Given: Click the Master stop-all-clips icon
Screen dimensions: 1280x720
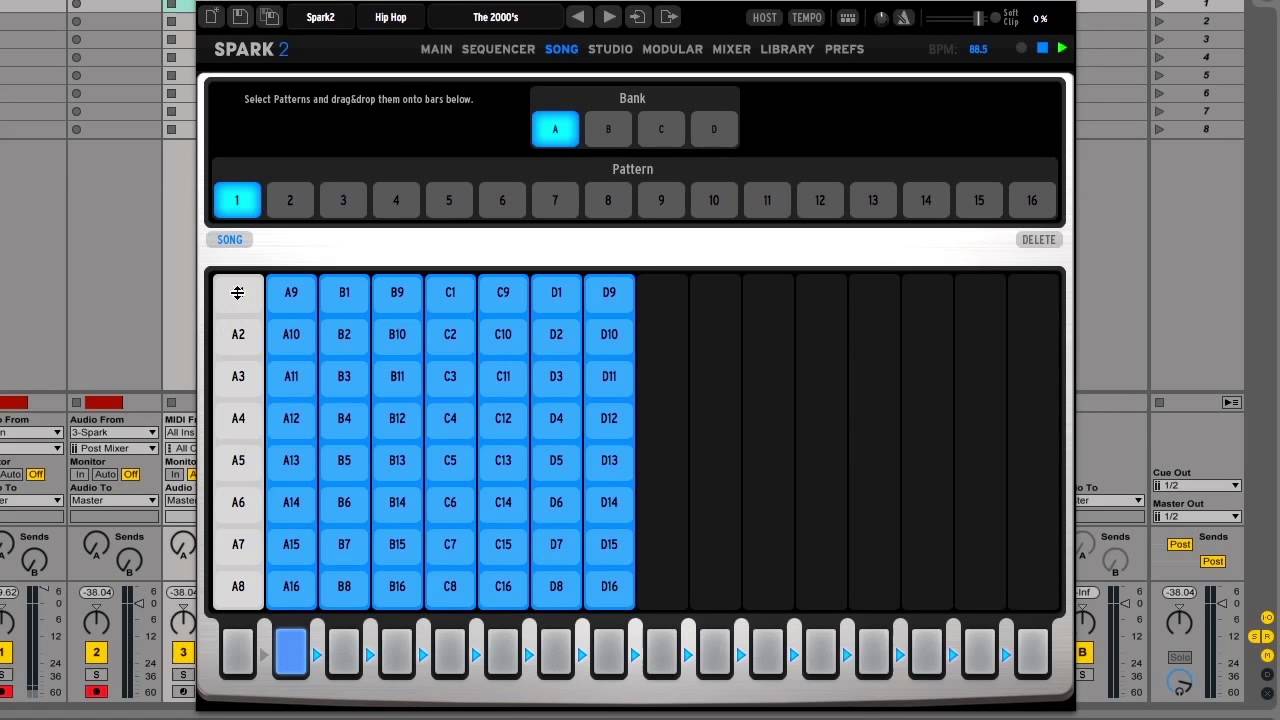Looking at the screenshot, I should [x=1159, y=403].
